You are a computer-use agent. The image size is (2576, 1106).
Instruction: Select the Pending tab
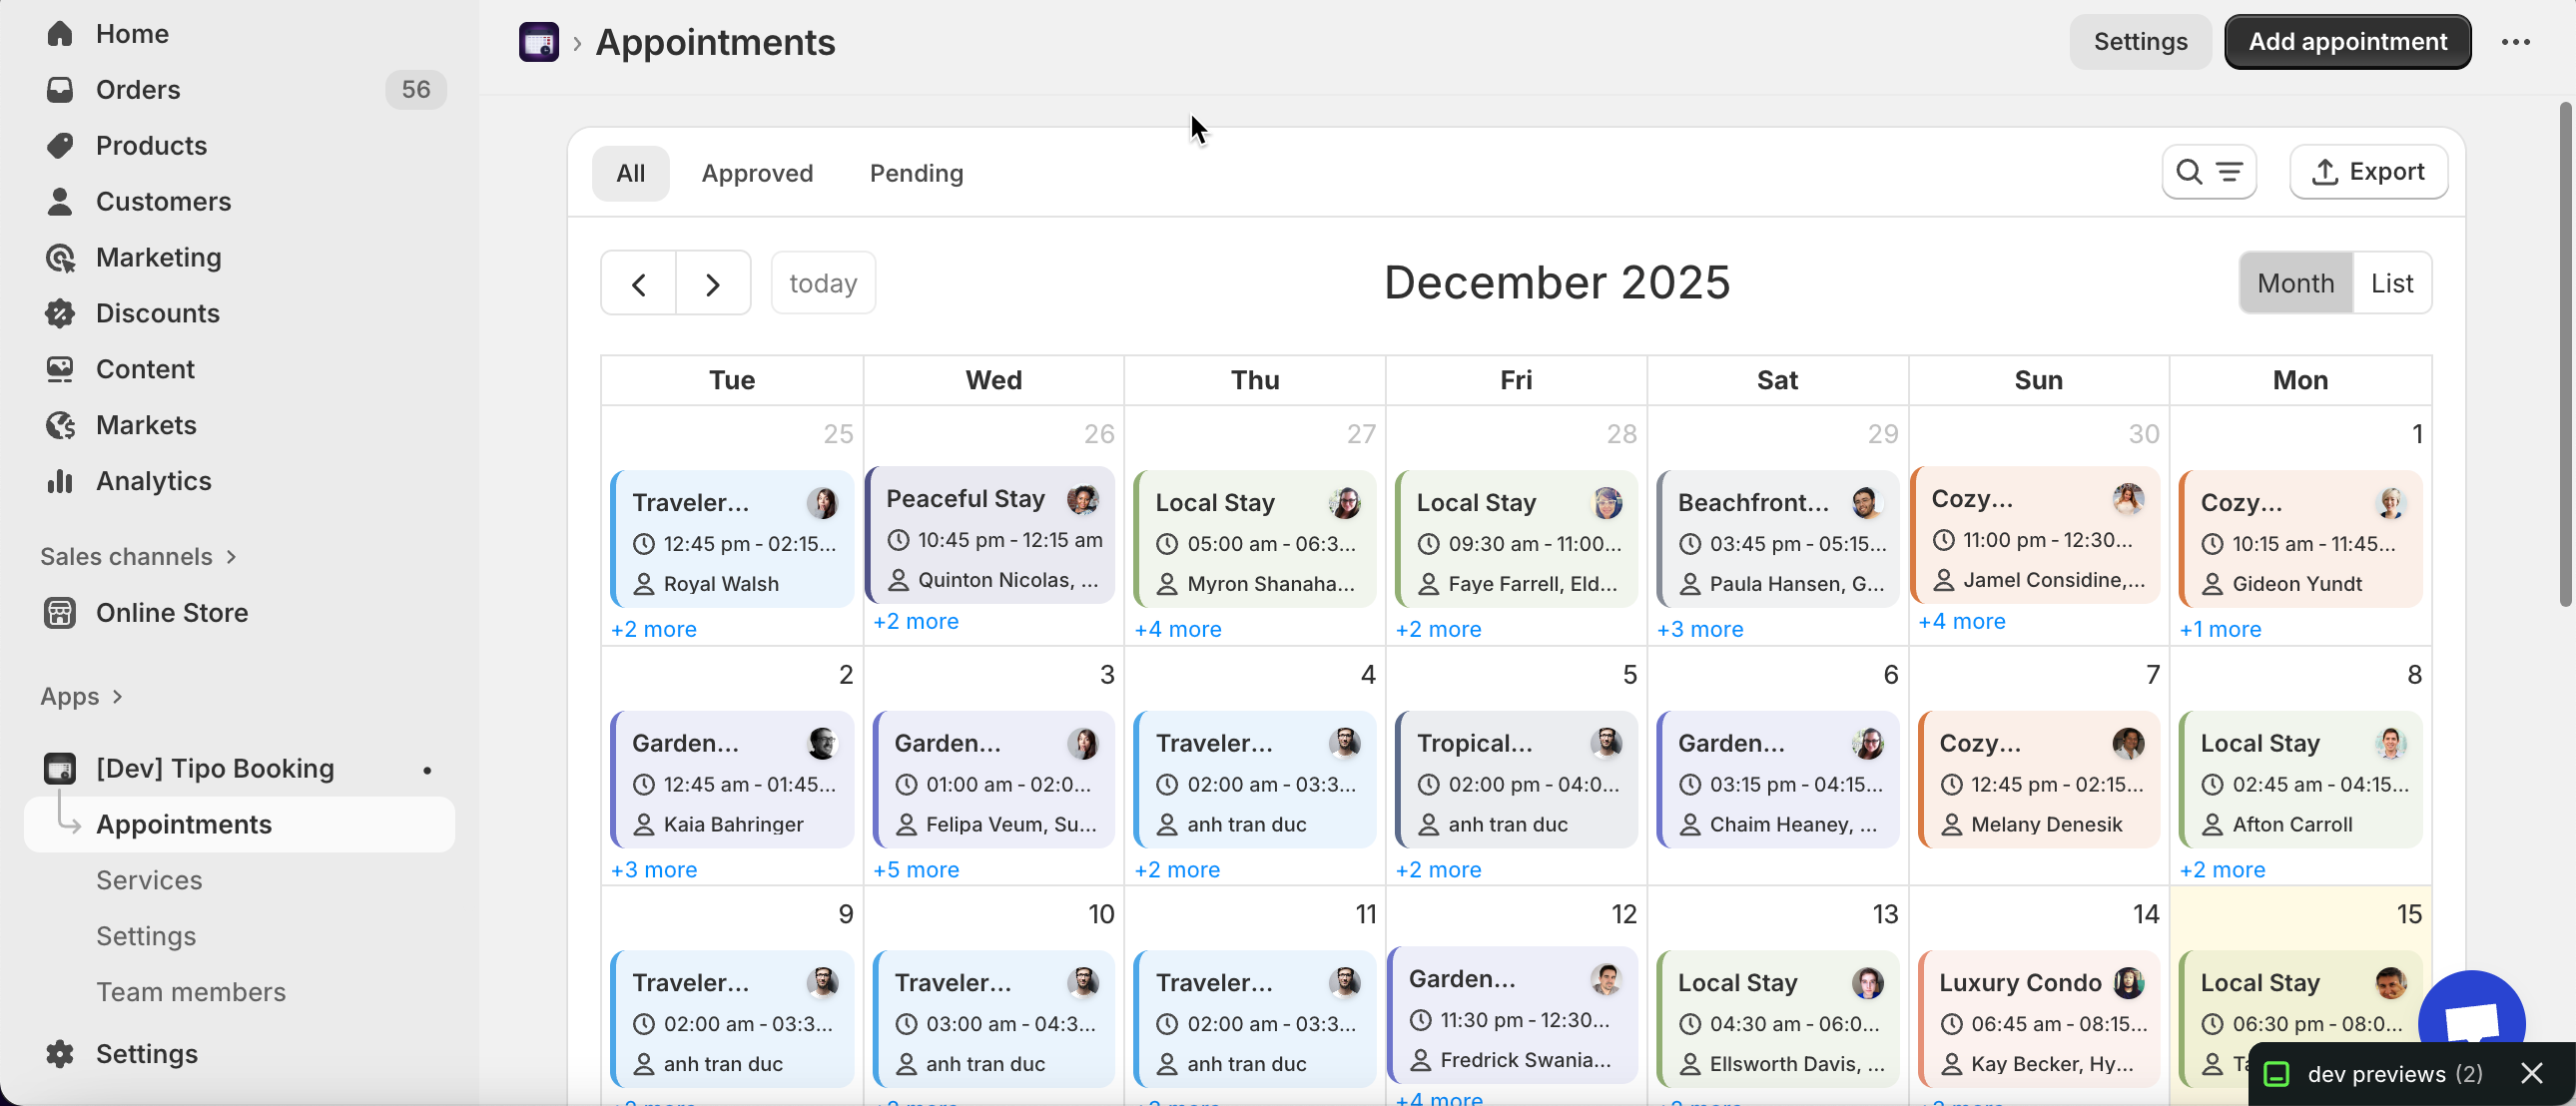tap(916, 173)
